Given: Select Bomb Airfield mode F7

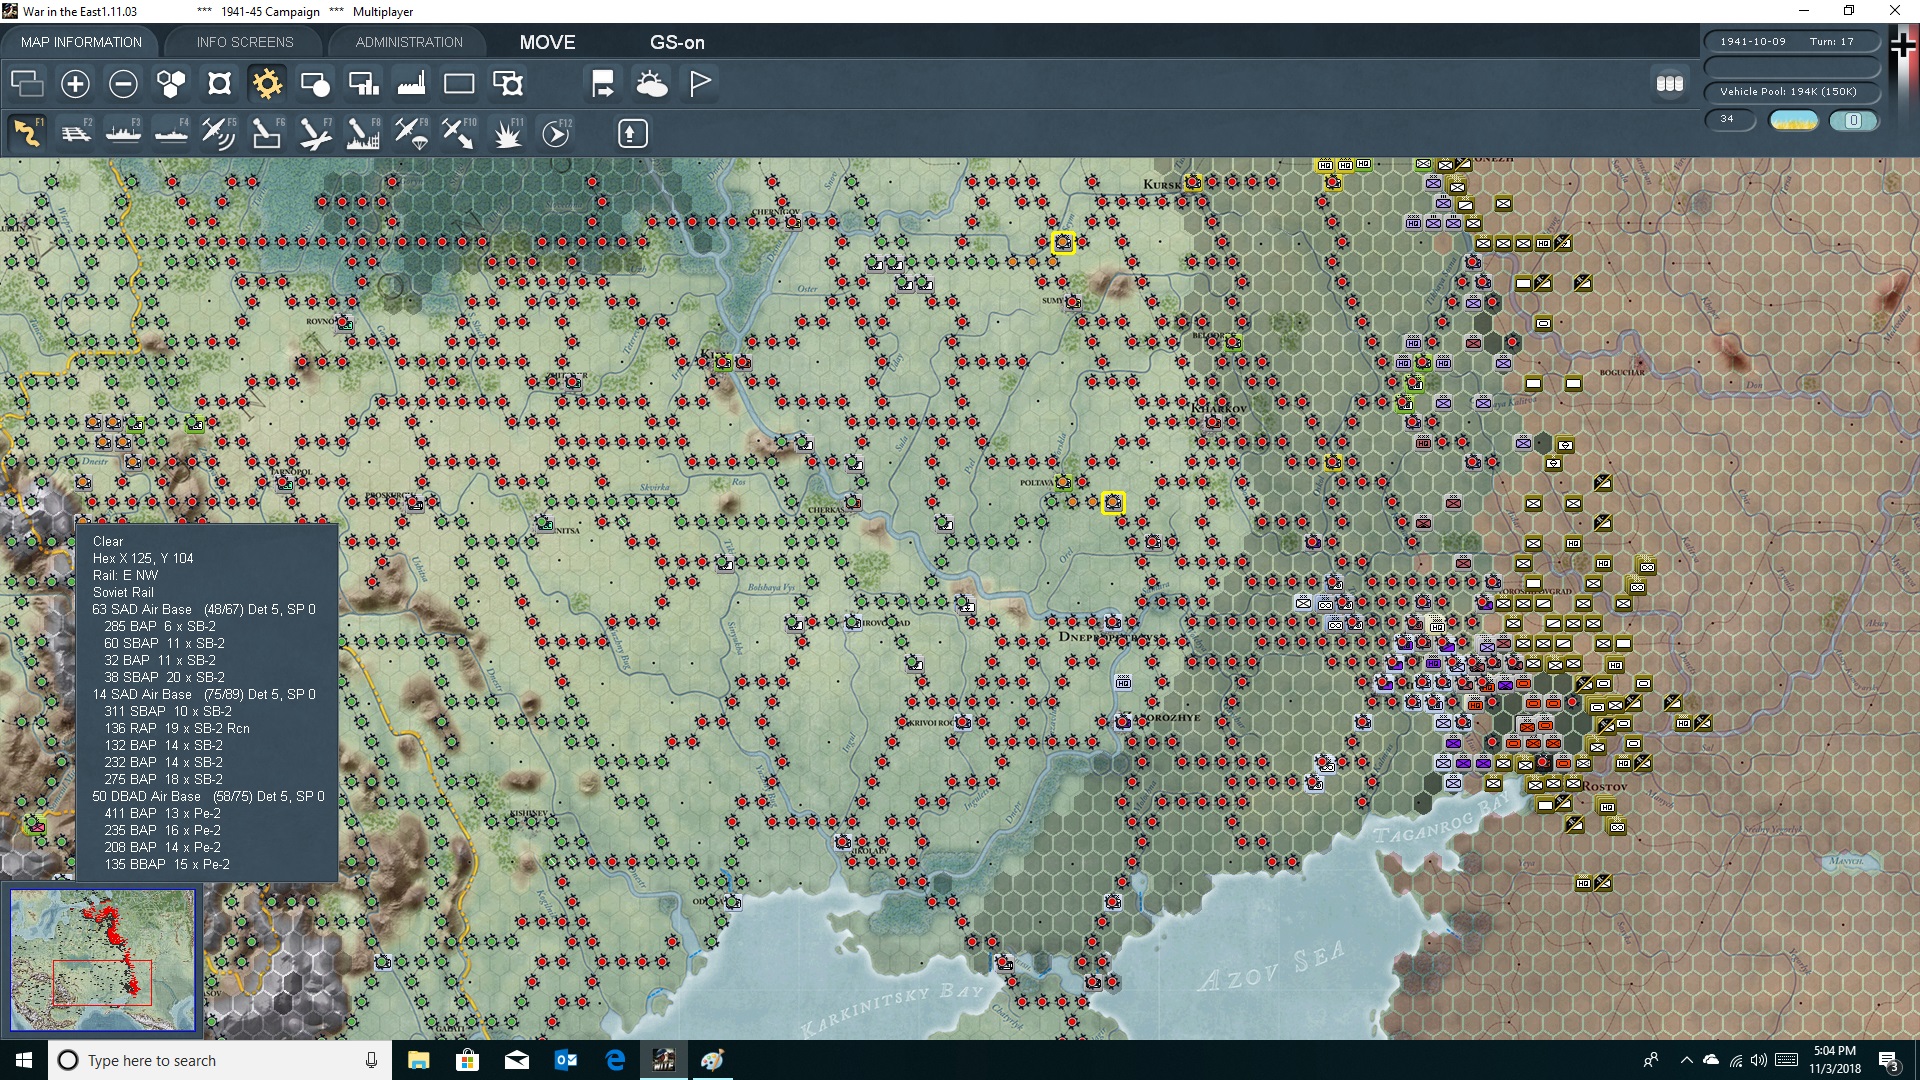Looking at the screenshot, I should tap(315, 133).
